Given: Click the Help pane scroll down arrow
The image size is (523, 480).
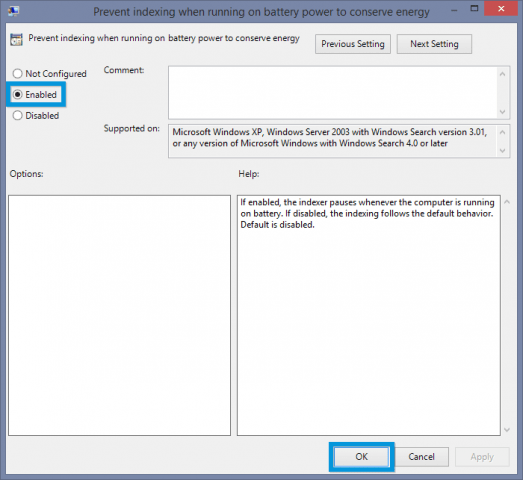Looking at the screenshot, I should (x=507, y=430).
